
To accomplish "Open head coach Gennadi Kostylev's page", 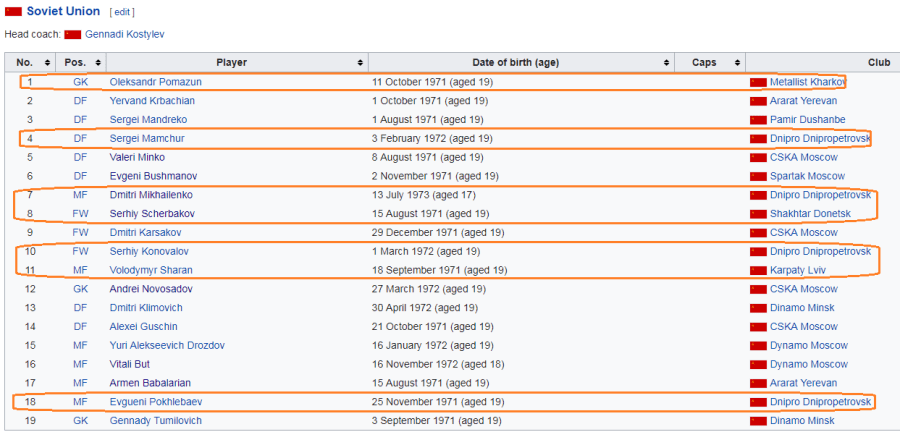I will point(125,34).
